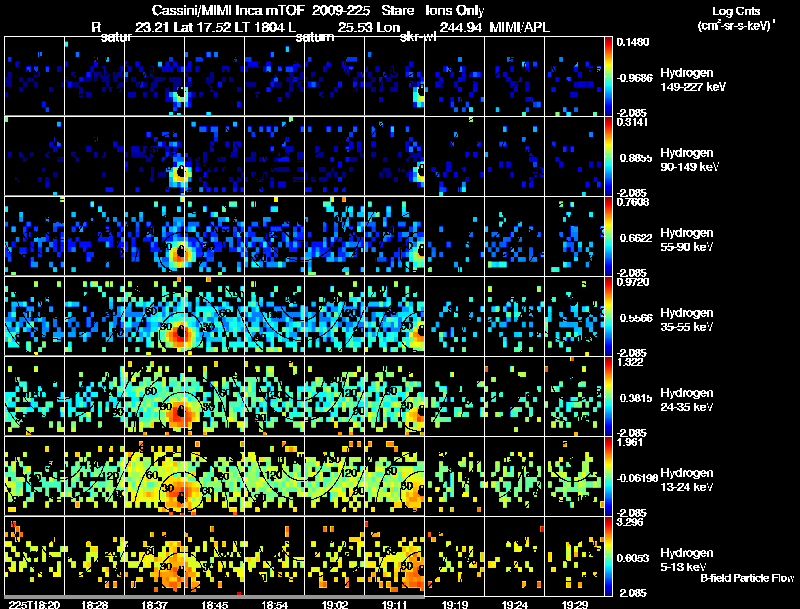800x609 pixels.
Task: Select the 18:45 time label
Action: [x=214, y=604]
